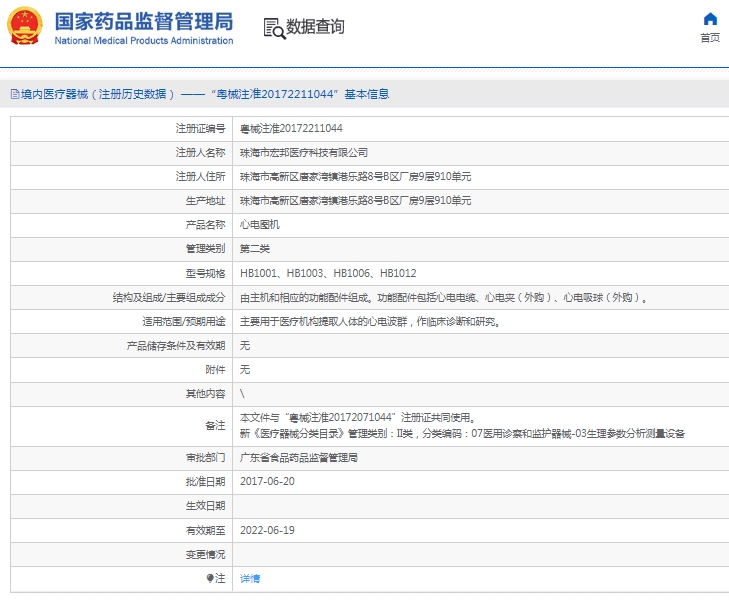Click the 结构及组成 description value
729x601 pixels.
pos(443,297)
